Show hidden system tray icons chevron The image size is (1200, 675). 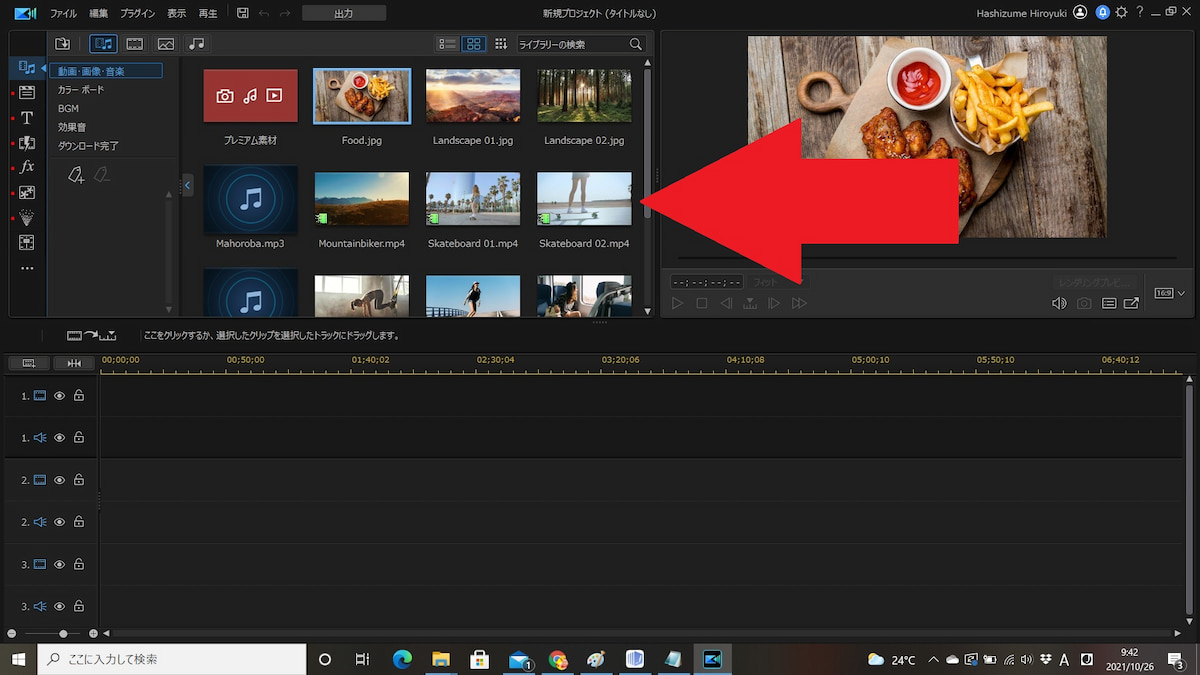pos(933,660)
